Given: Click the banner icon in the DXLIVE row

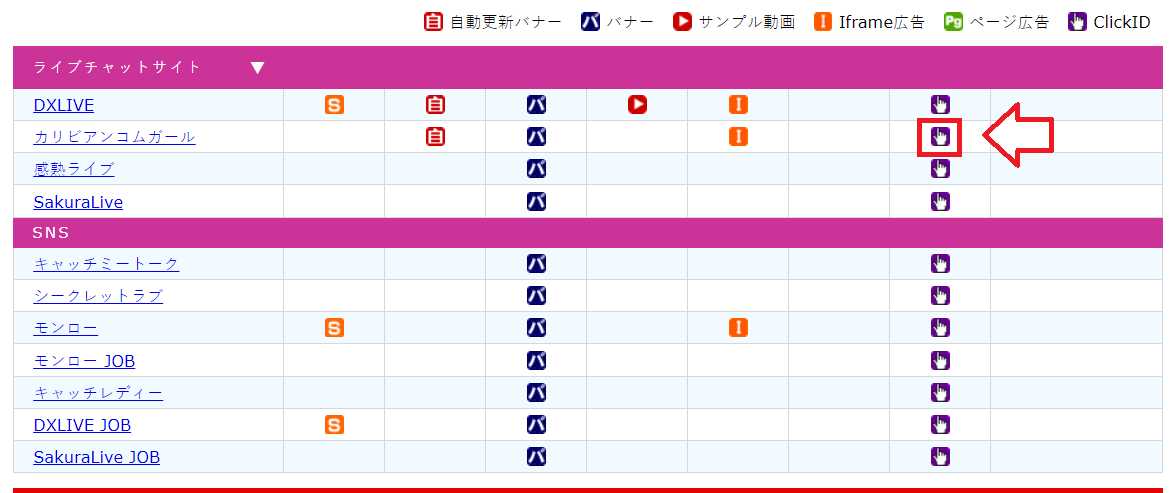Looking at the screenshot, I should (x=536, y=105).
